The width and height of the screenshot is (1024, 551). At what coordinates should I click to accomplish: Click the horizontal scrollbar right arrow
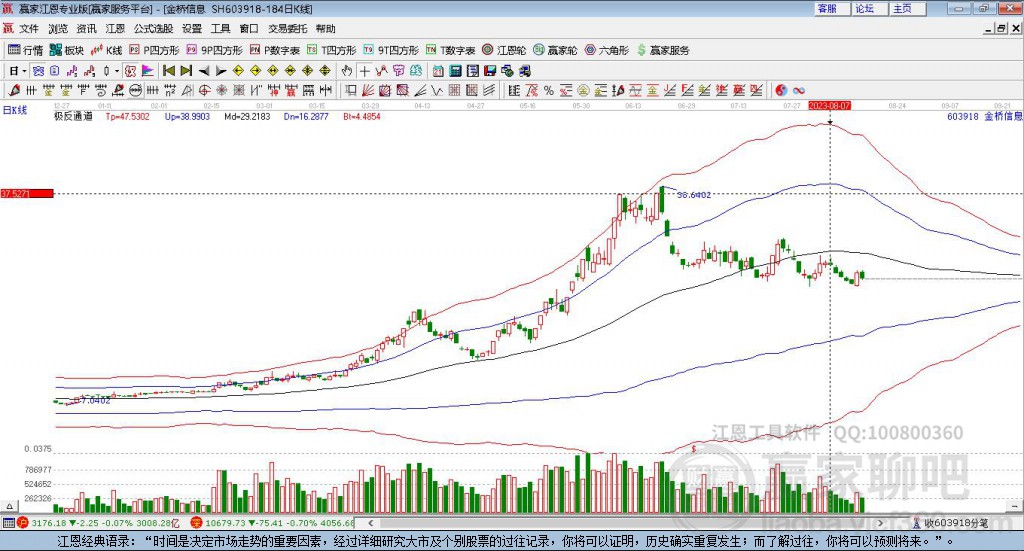[x=880, y=523]
